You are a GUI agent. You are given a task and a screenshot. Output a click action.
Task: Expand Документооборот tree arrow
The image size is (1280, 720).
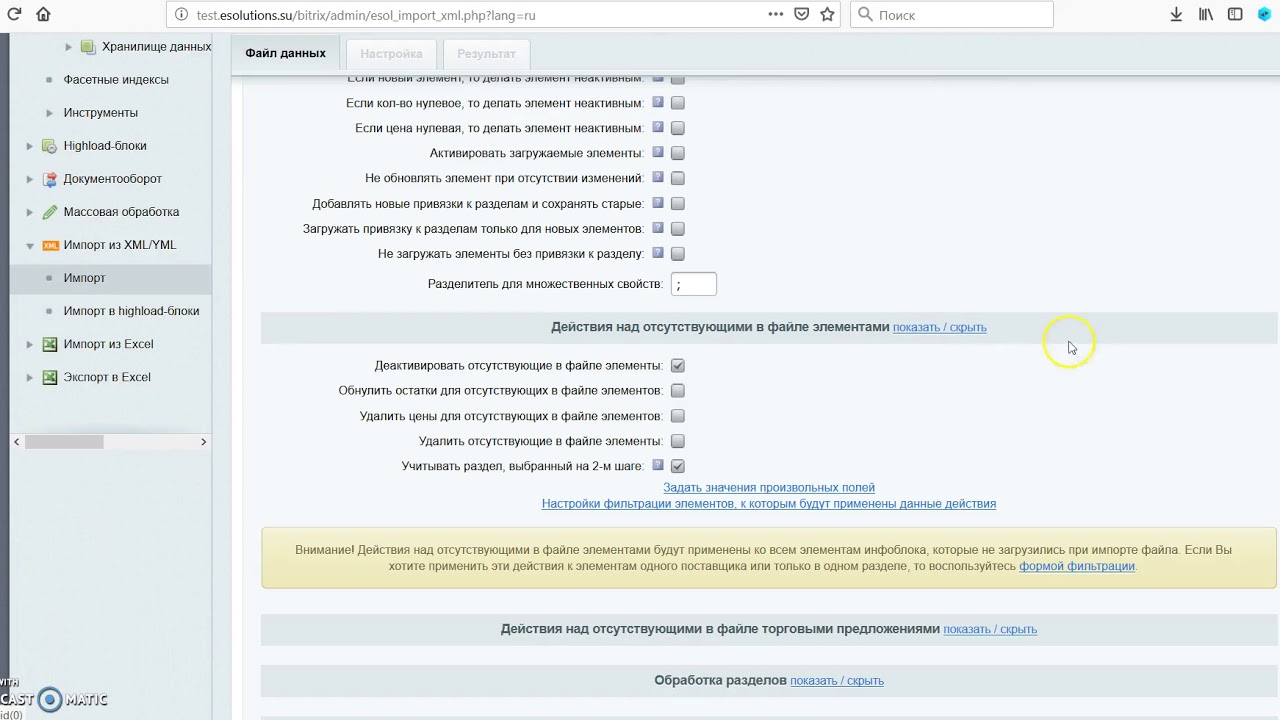coord(30,179)
